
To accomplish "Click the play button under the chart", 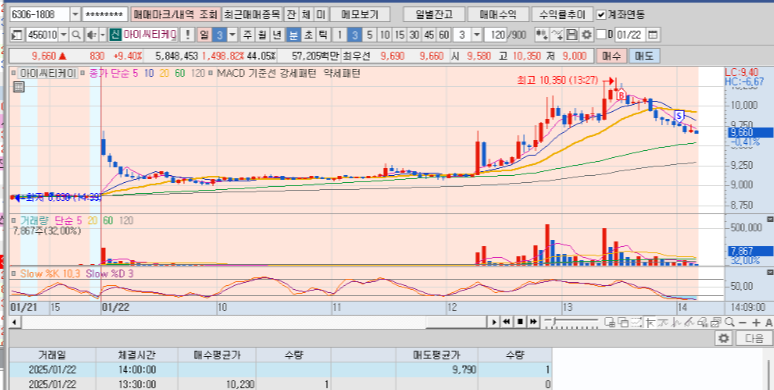I will (494, 322).
